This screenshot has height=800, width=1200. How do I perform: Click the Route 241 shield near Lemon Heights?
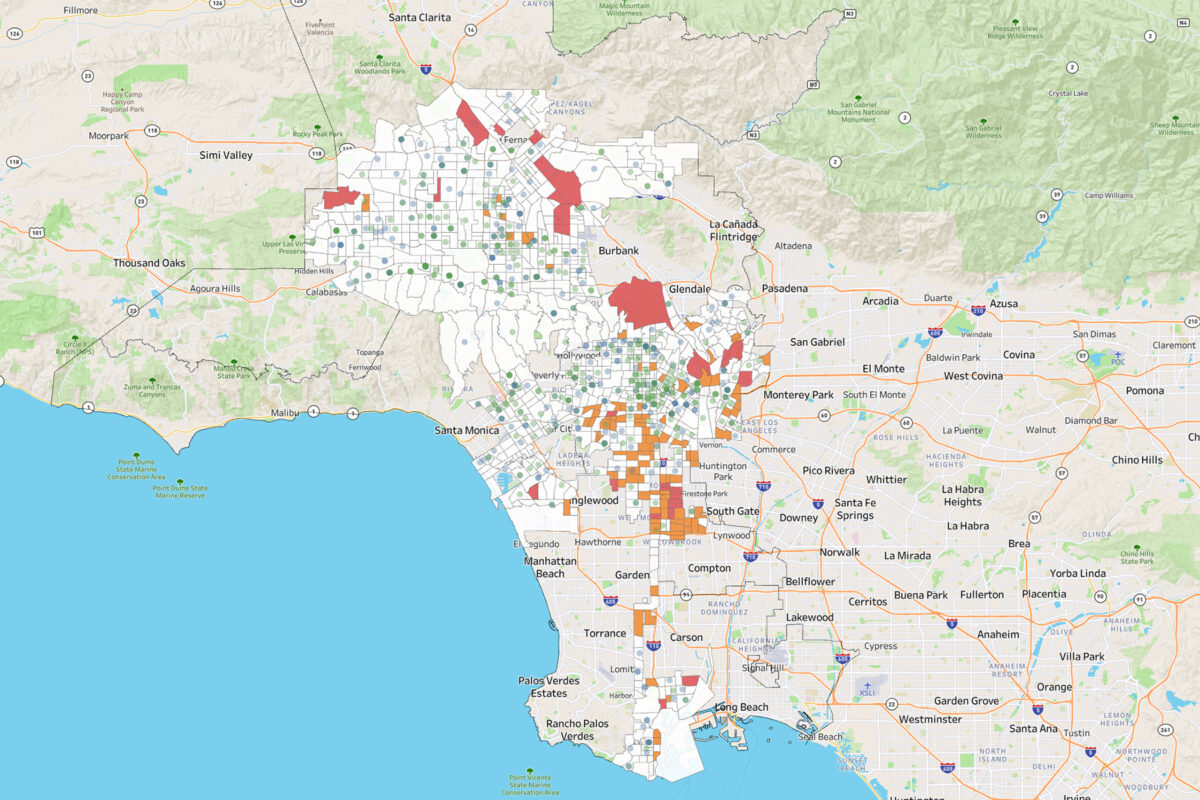click(1165, 730)
